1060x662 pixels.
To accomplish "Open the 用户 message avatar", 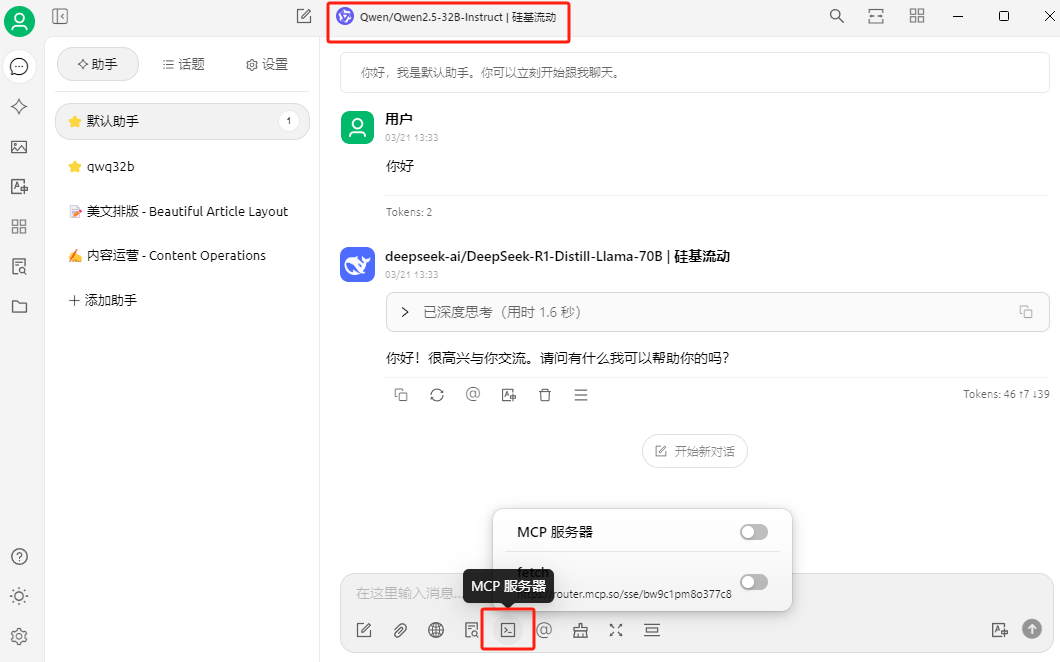I will pyautogui.click(x=358, y=127).
